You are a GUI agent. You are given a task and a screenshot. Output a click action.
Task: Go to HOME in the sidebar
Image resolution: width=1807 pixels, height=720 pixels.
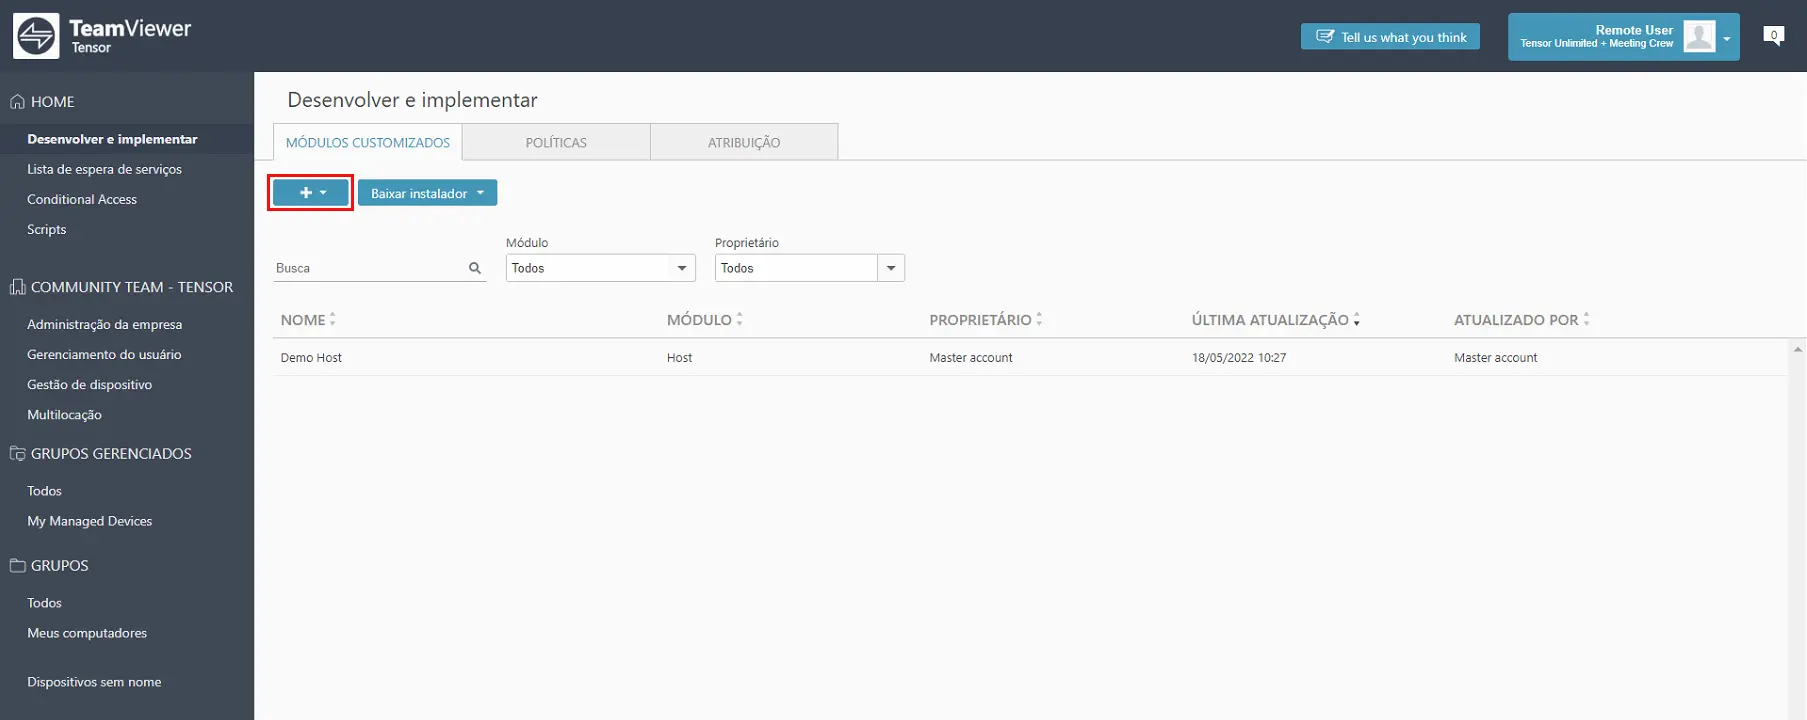click(x=52, y=101)
